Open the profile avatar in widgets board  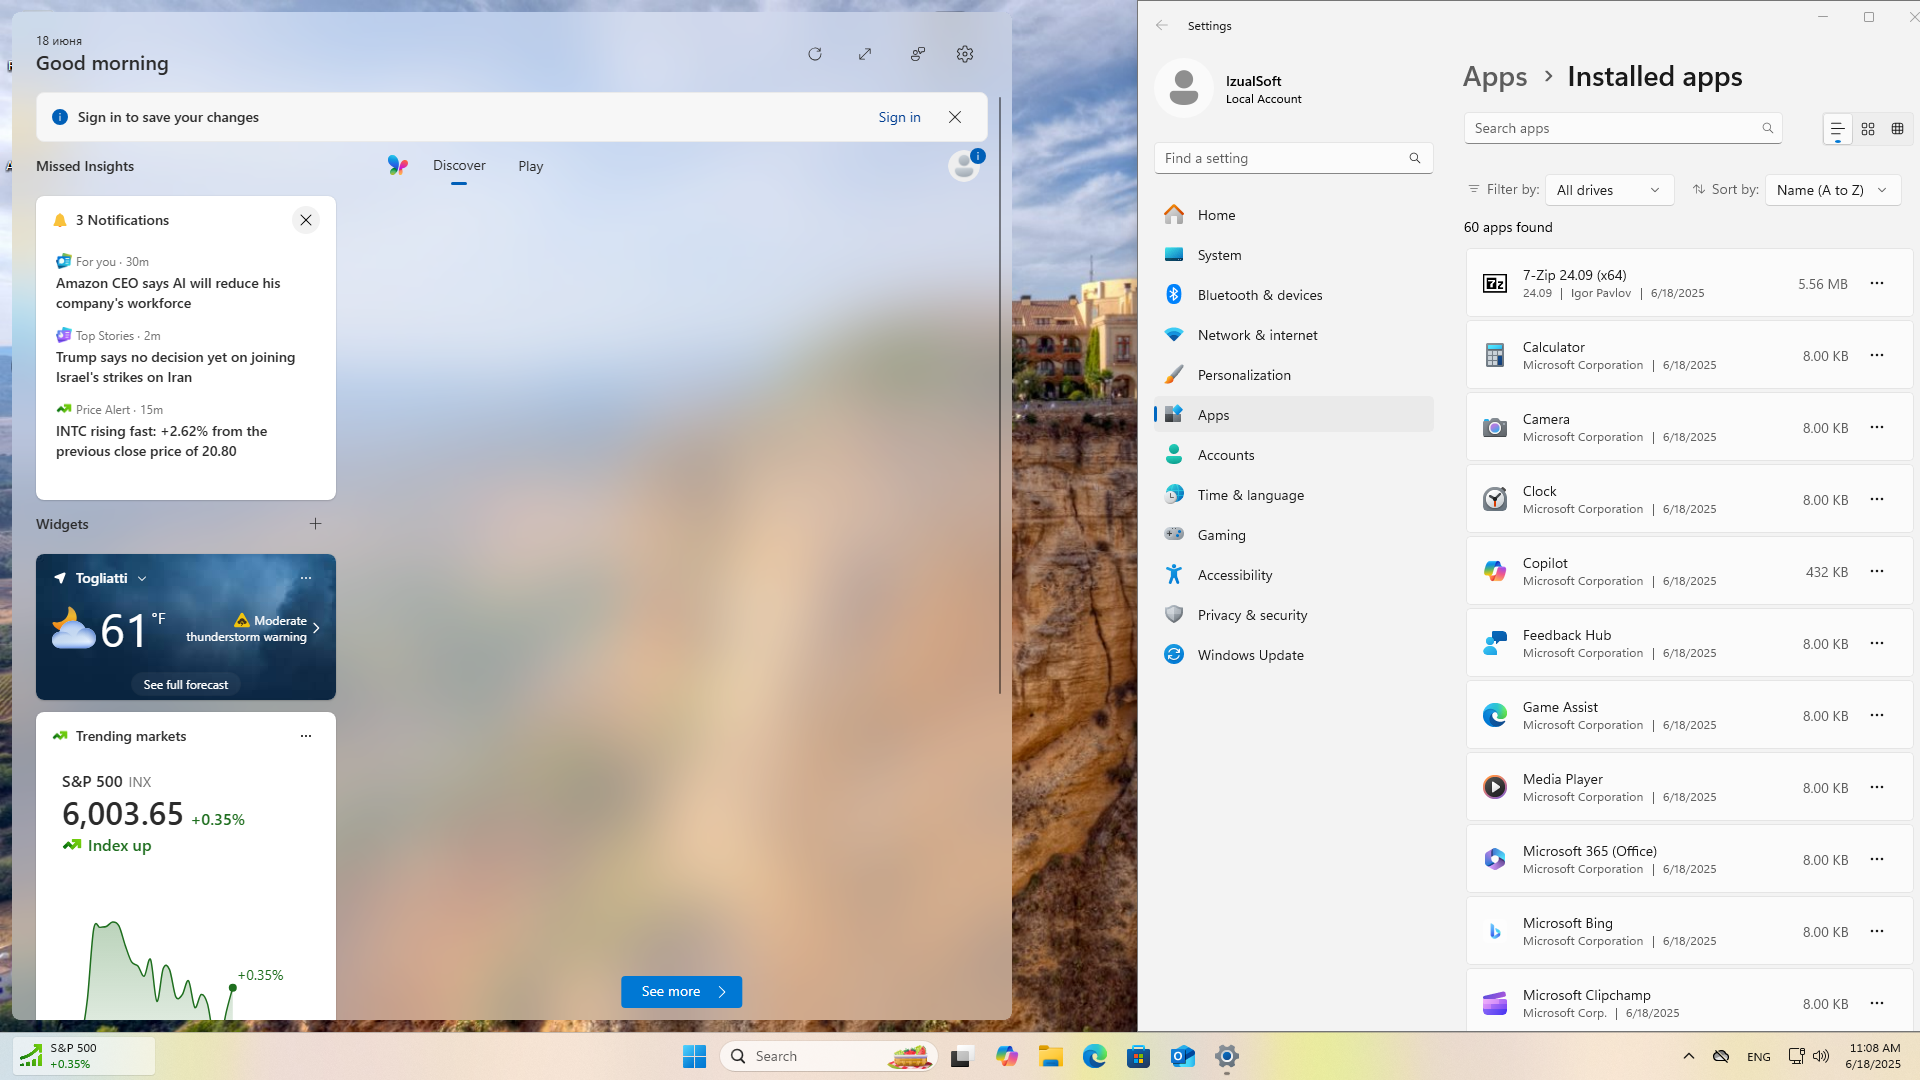[x=965, y=165]
